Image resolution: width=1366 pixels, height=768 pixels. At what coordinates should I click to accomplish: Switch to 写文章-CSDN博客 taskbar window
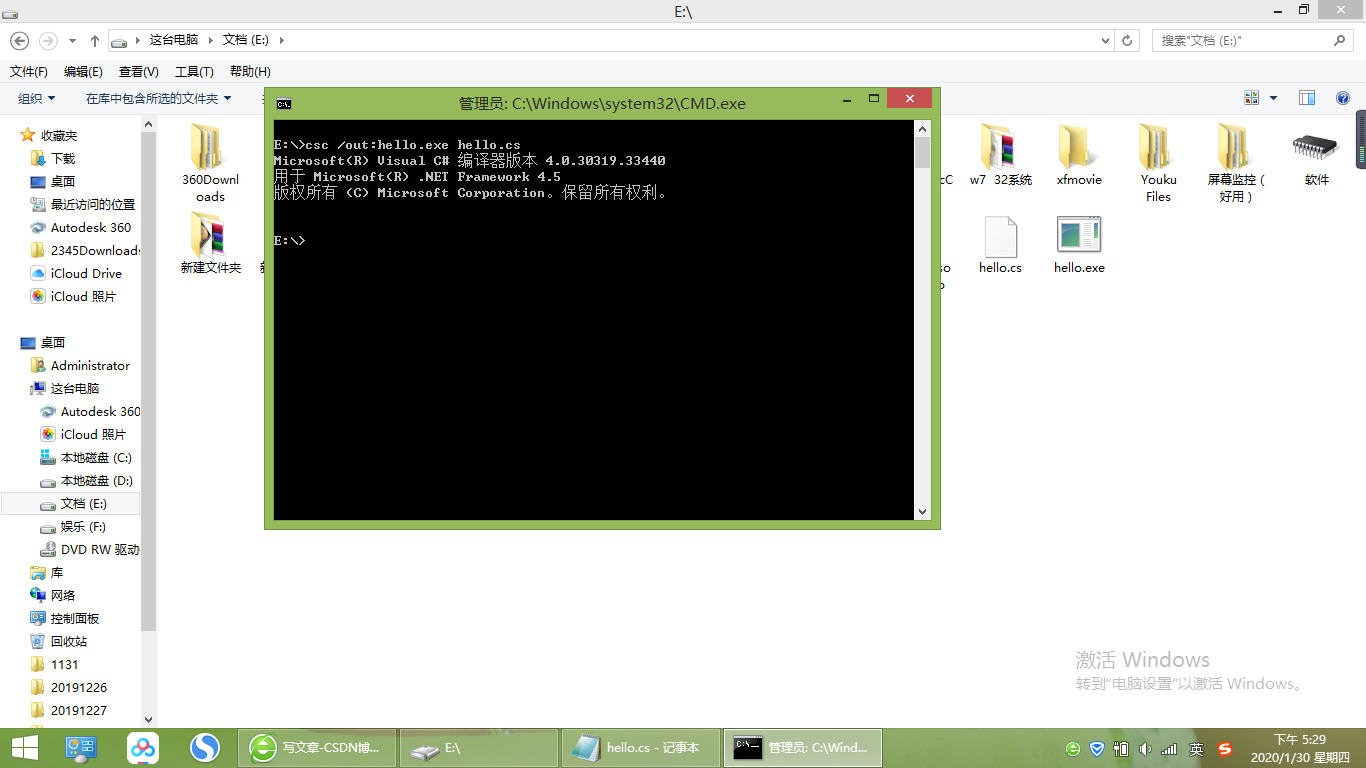pos(317,748)
